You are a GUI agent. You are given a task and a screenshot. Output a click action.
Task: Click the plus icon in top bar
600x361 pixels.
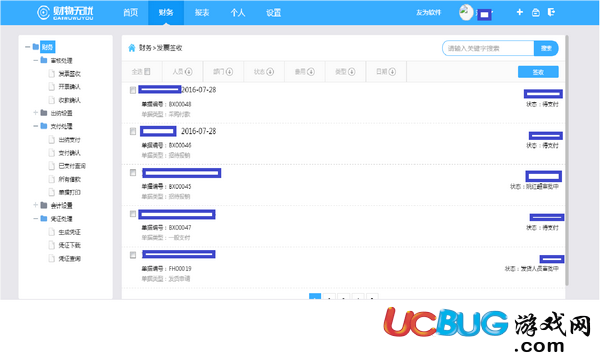(x=519, y=12)
